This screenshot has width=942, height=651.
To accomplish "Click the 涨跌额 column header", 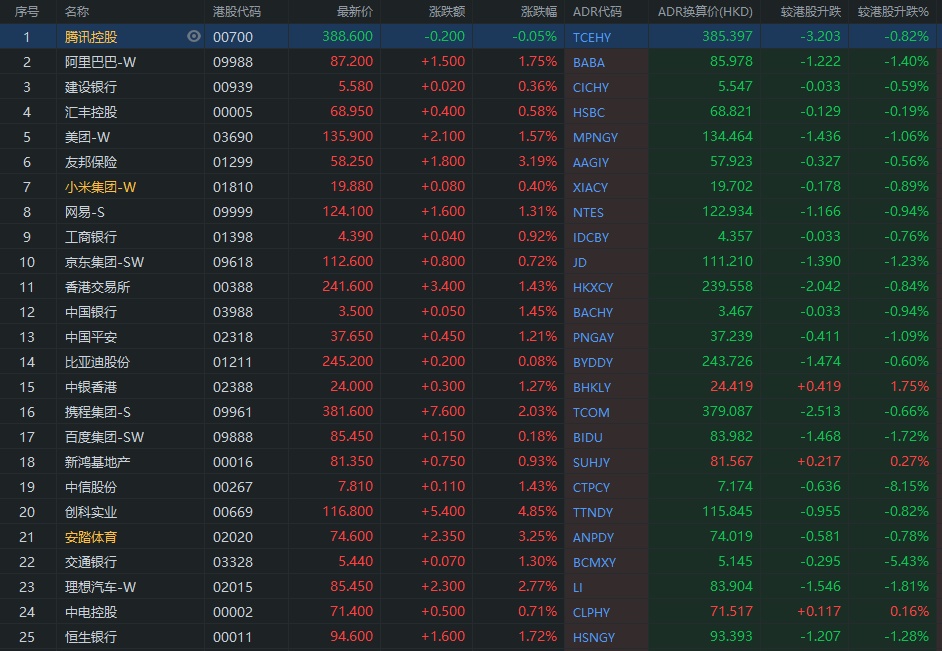I will point(446,12).
